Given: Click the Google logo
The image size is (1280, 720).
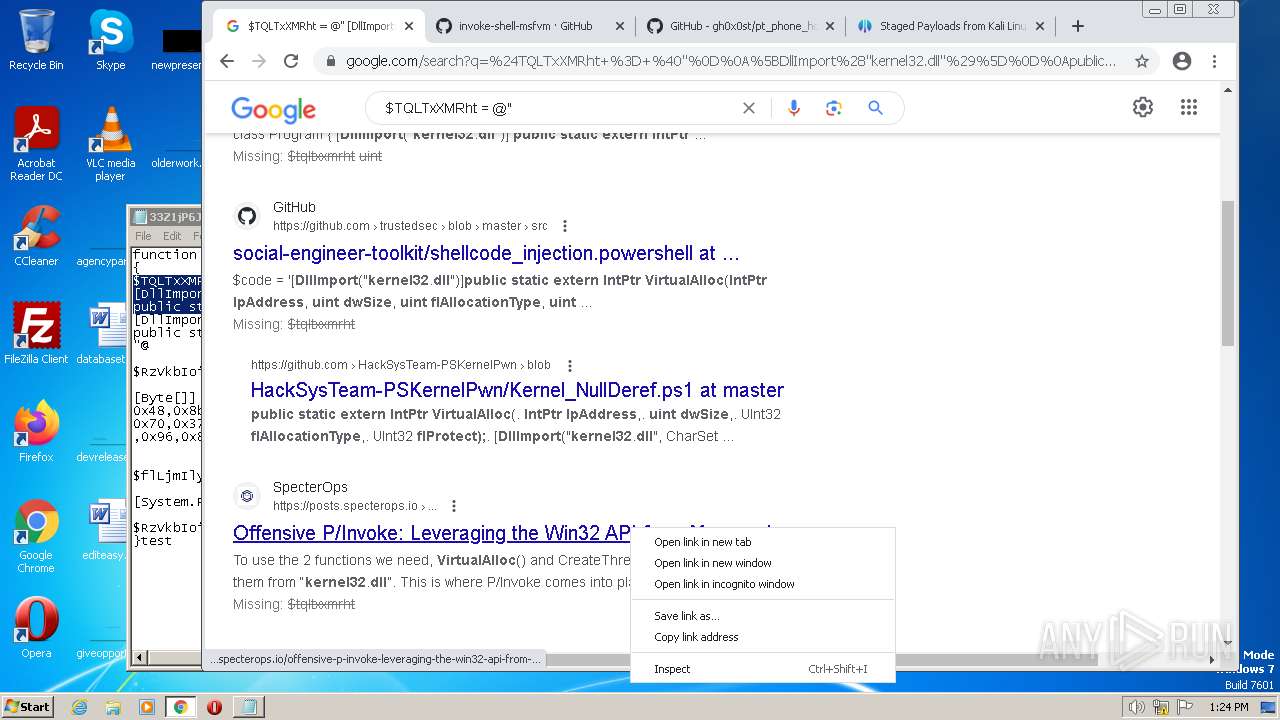Looking at the screenshot, I should [273, 109].
